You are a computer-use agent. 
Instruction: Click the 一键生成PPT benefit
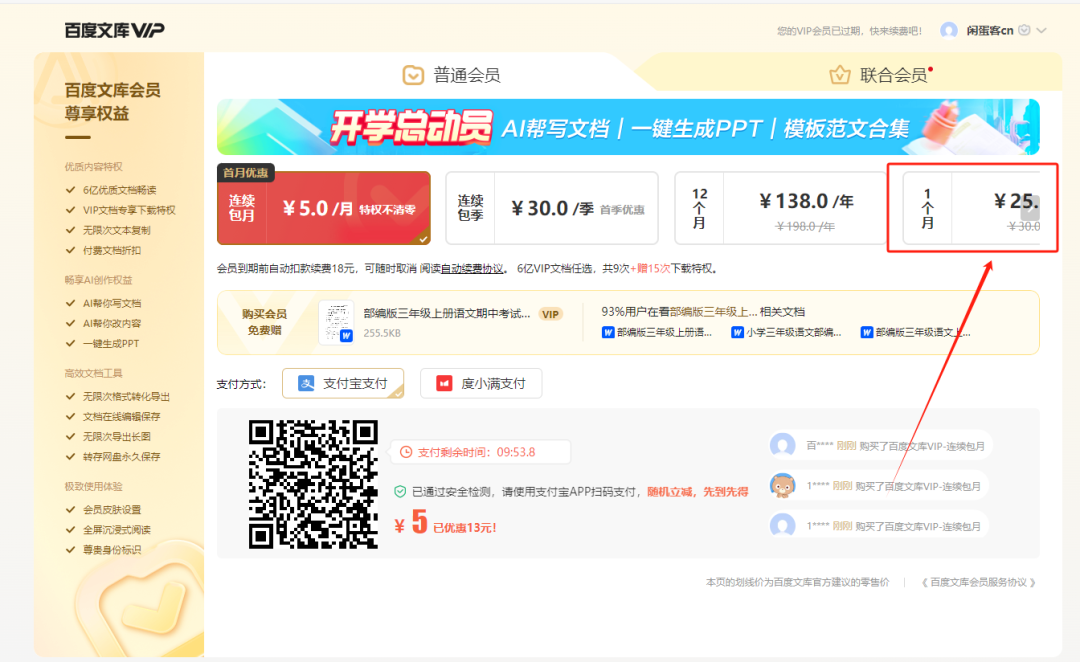(x=111, y=344)
